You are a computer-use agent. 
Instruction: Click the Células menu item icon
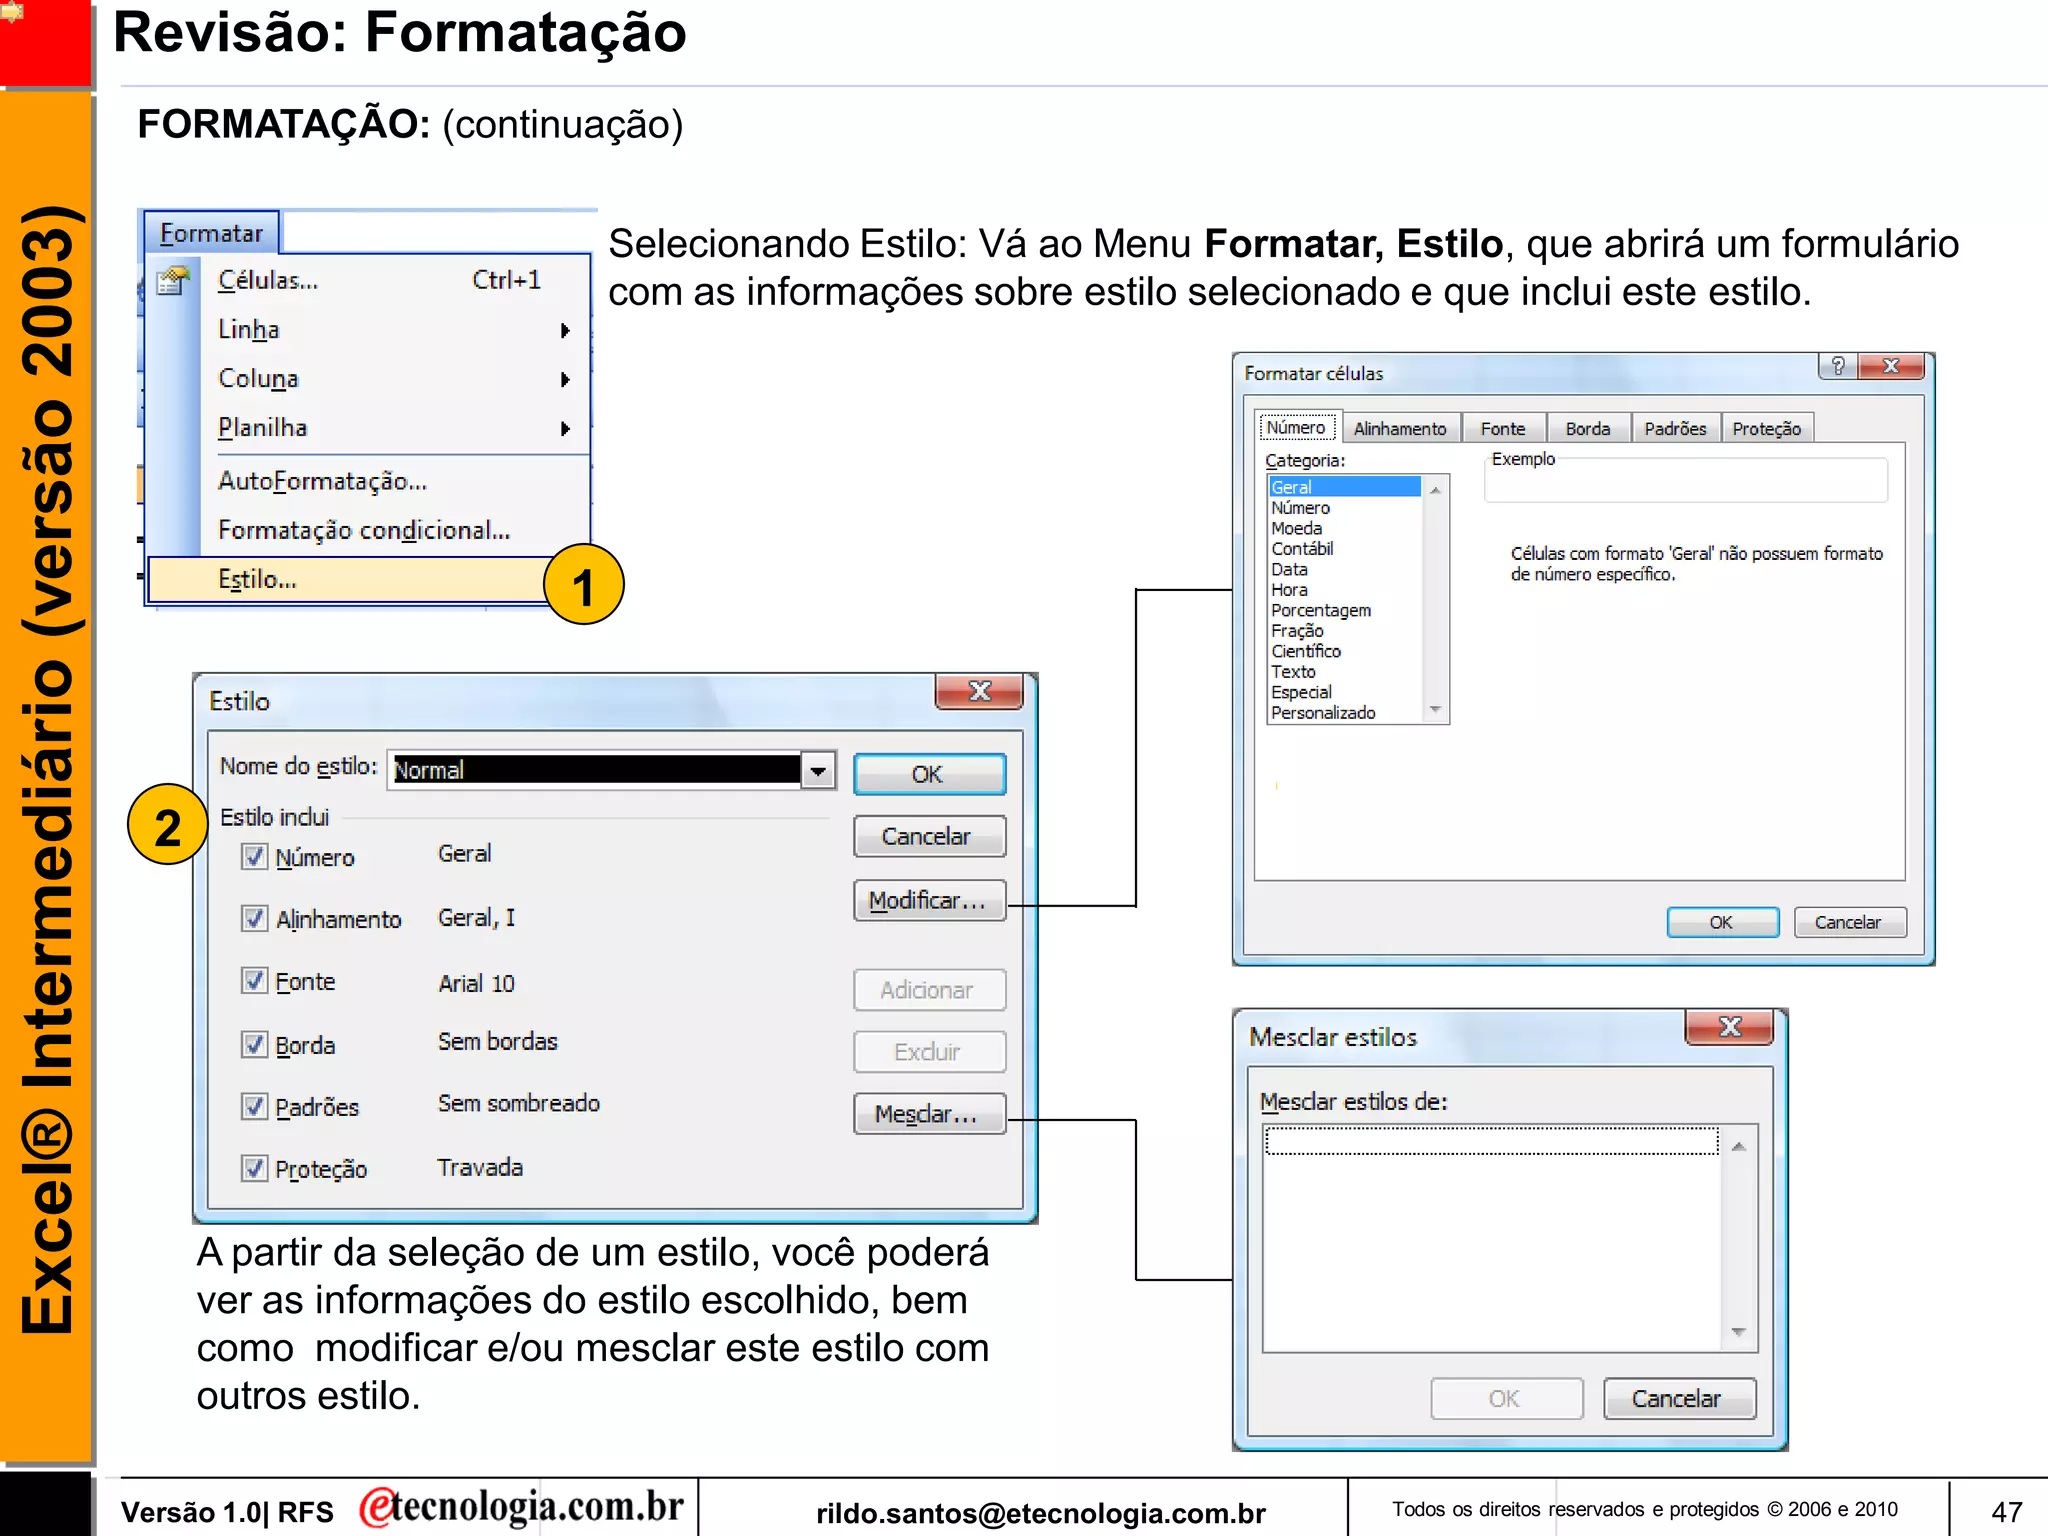pyautogui.click(x=174, y=281)
